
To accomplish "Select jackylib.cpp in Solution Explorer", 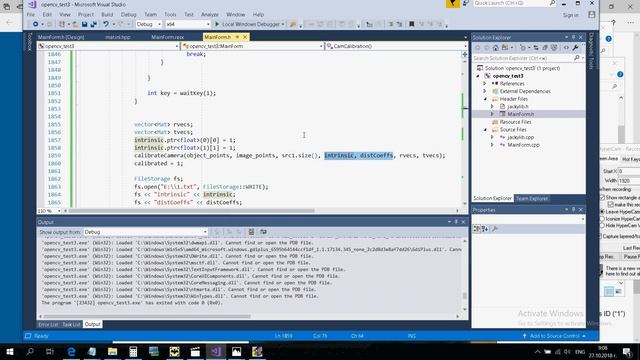I will pyautogui.click(x=520, y=138).
